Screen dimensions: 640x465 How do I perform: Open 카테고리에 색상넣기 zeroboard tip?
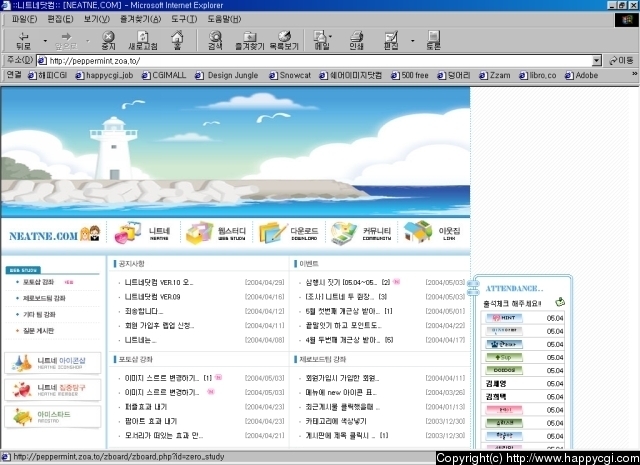[x=336, y=421]
